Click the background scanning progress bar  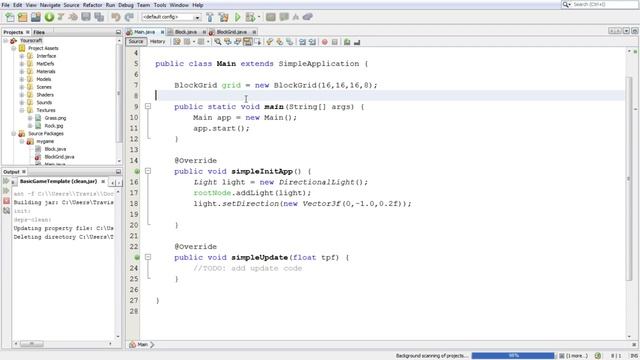(x=513, y=356)
